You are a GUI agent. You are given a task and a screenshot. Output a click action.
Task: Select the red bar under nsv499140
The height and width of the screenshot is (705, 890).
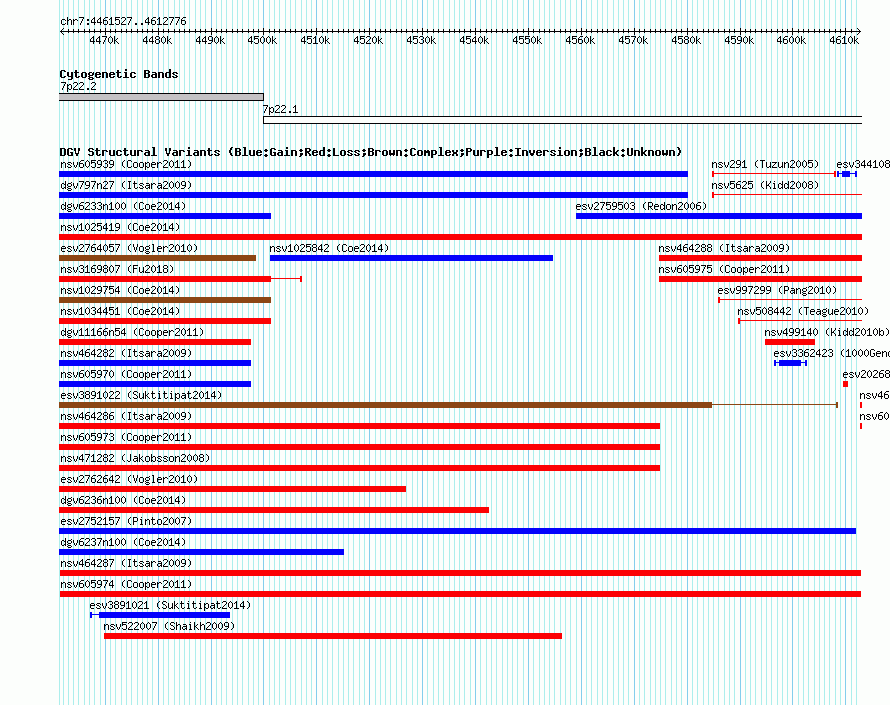(790, 342)
